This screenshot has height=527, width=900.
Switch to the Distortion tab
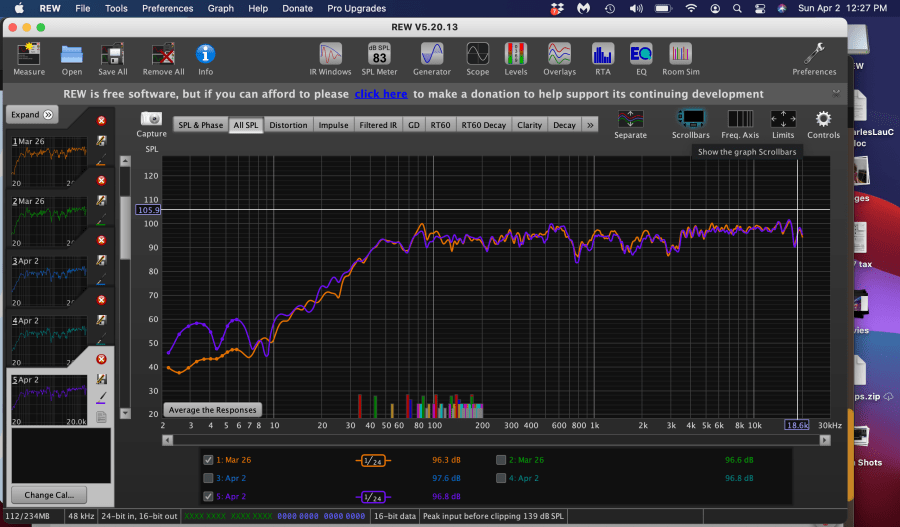(x=288, y=125)
